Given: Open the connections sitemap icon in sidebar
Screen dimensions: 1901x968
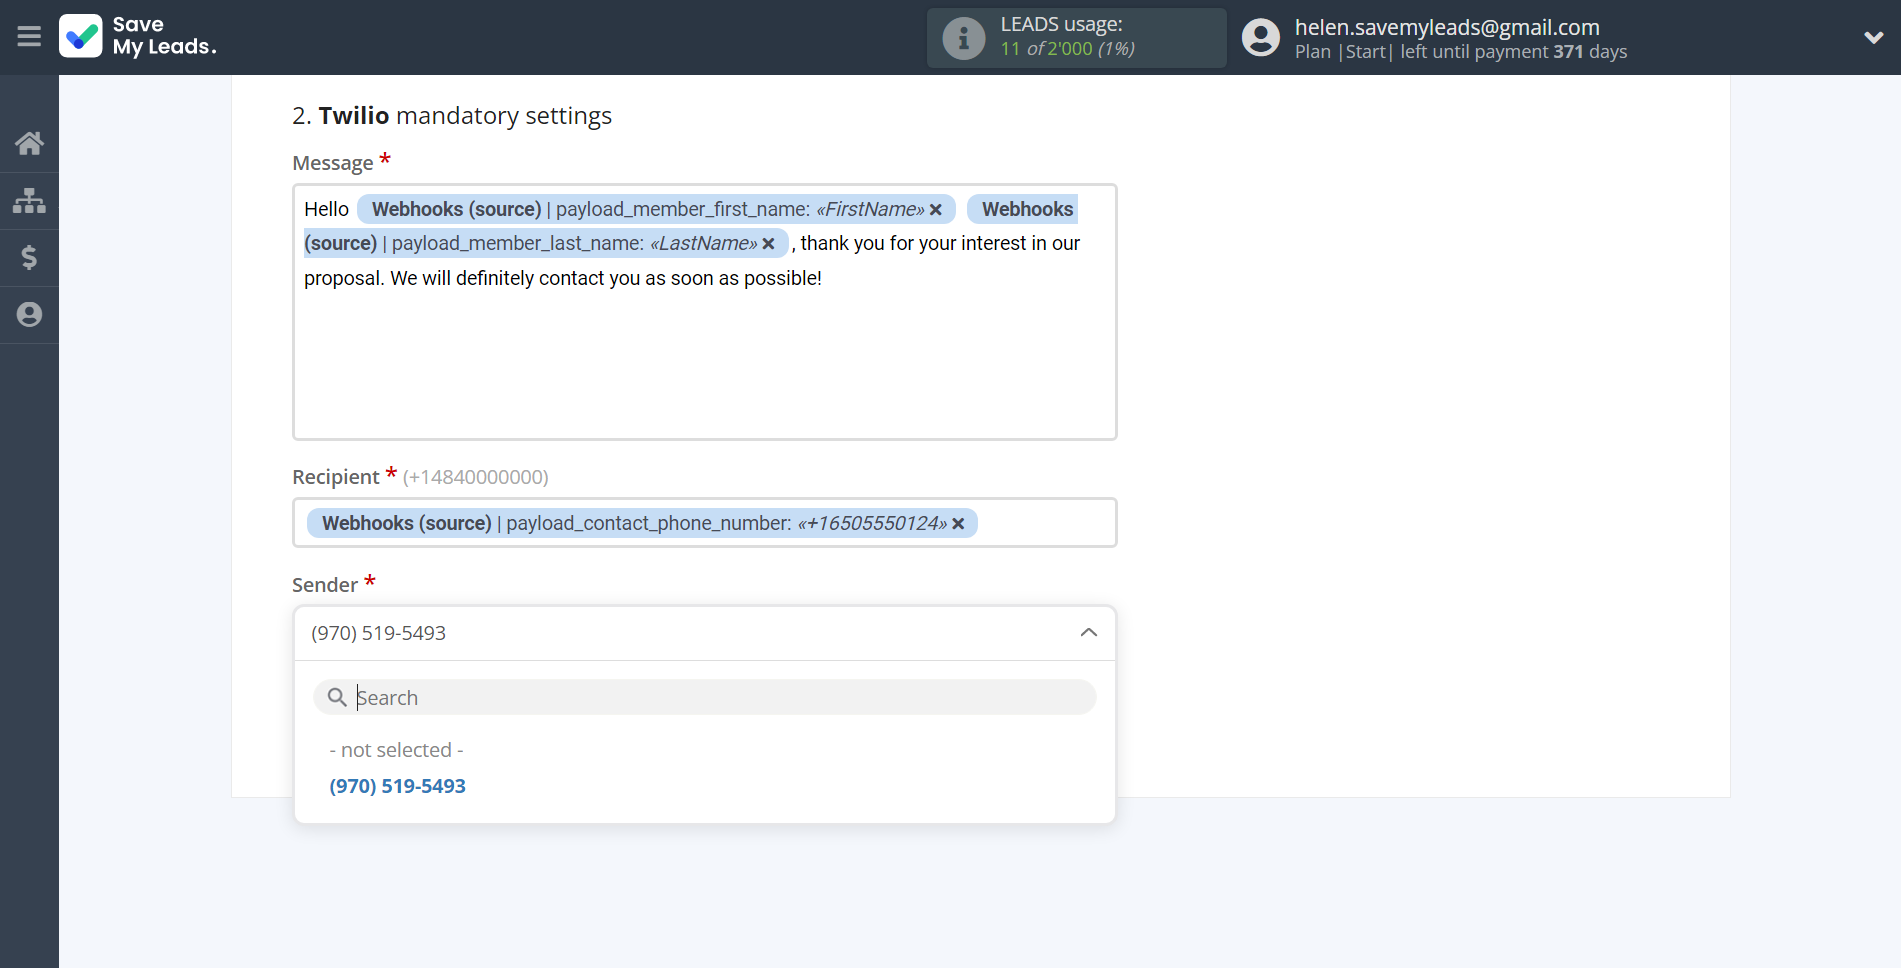Looking at the screenshot, I should pos(29,200).
